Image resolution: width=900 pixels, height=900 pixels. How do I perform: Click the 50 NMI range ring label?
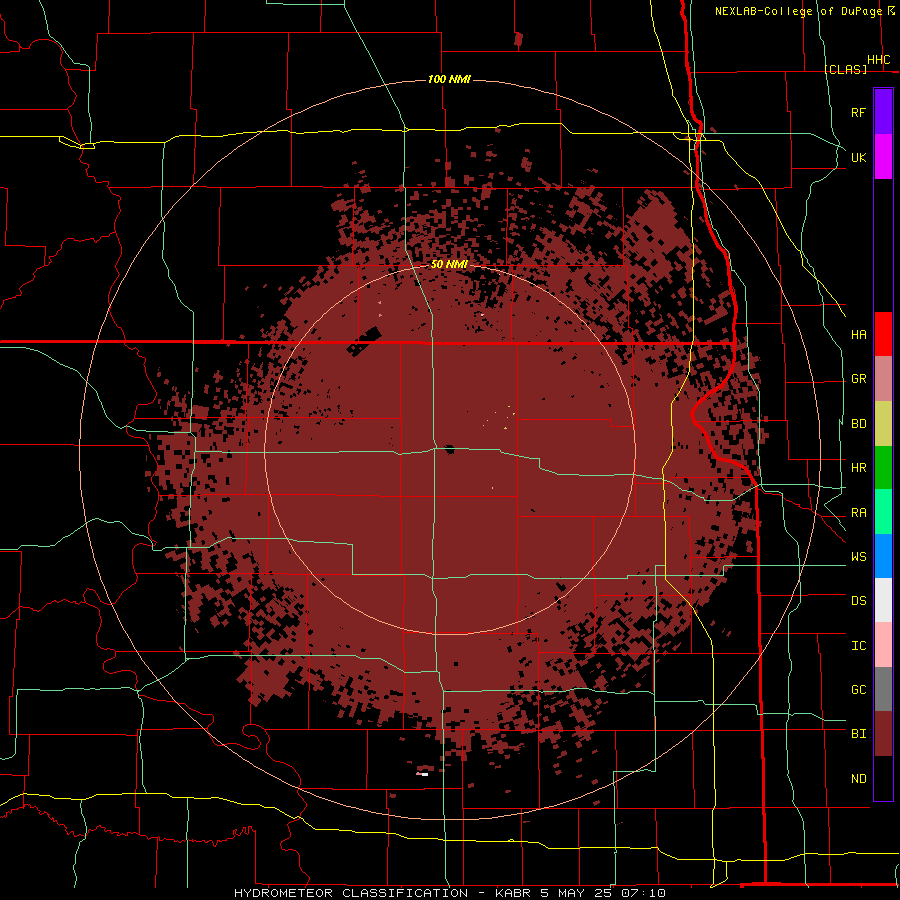click(x=449, y=264)
